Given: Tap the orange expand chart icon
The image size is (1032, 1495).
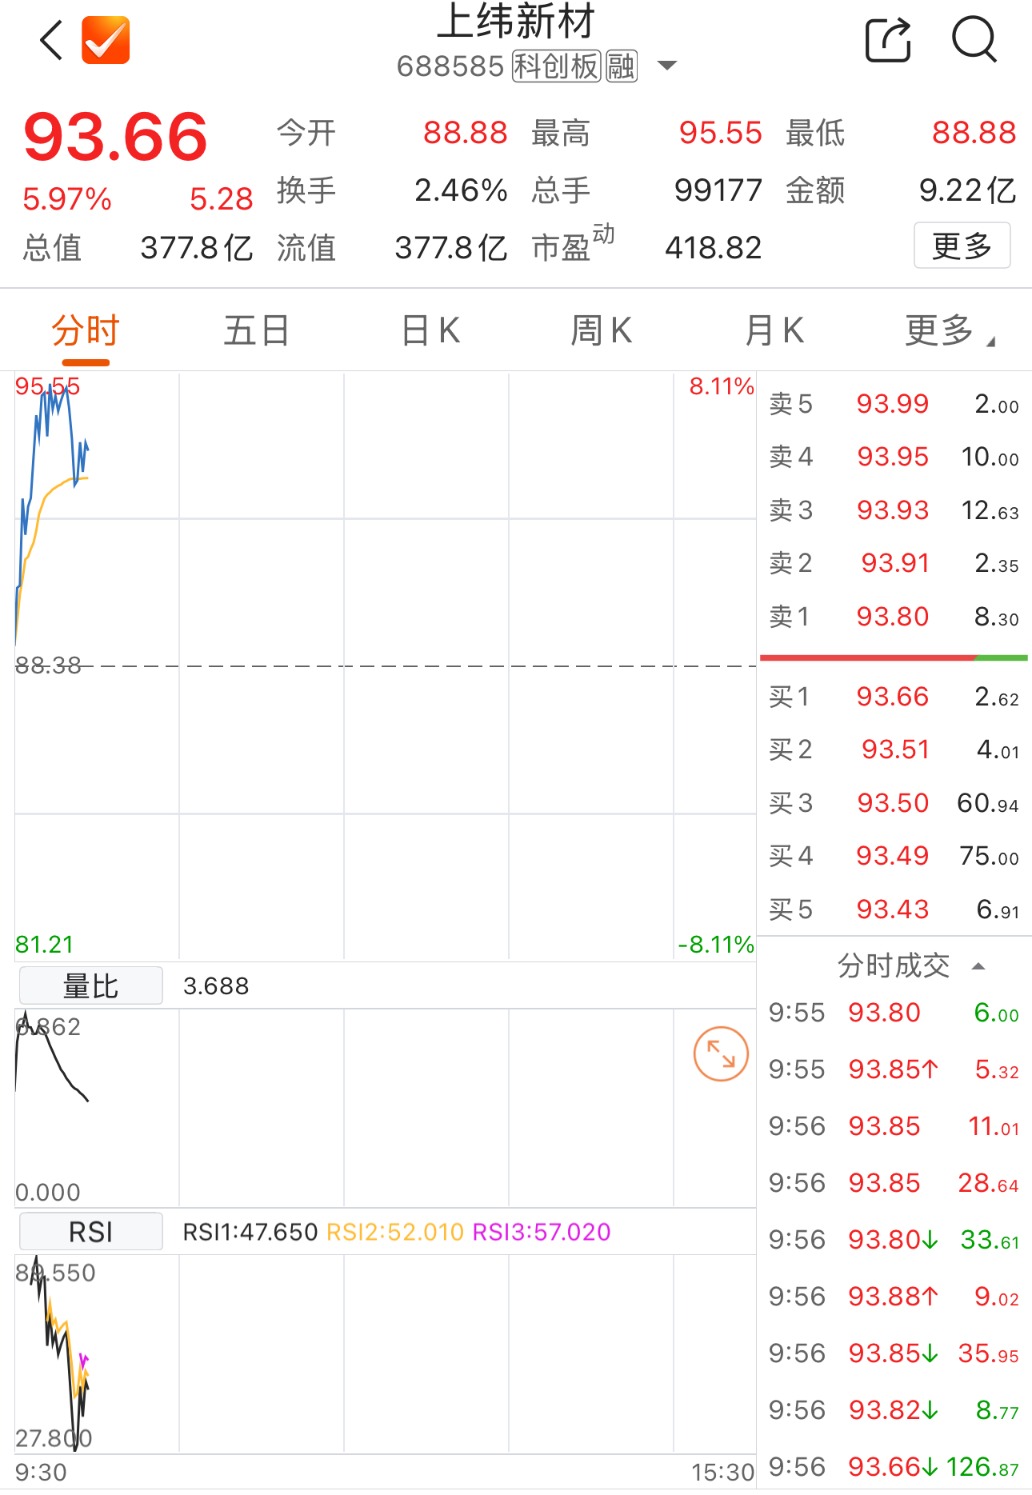Looking at the screenshot, I should tap(721, 1054).
